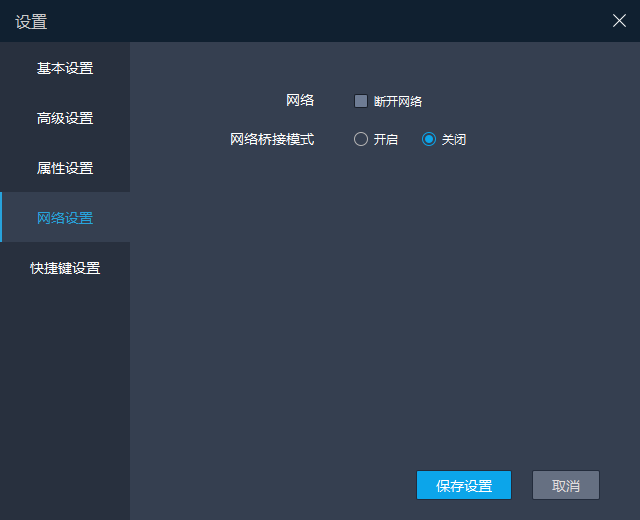Tick the 断开网络 checkbox box

tap(361, 101)
